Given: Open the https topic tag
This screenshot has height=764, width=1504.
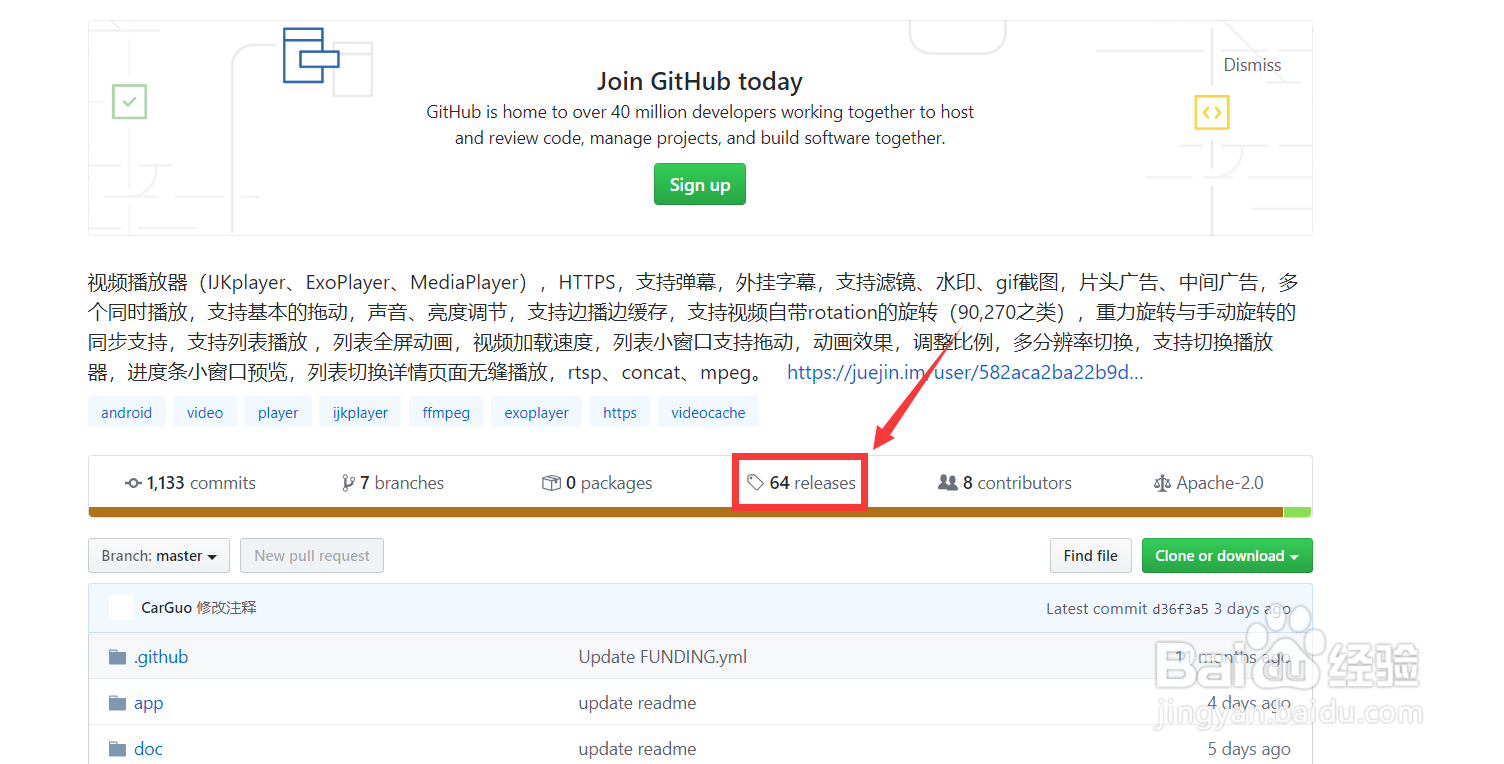Looking at the screenshot, I should pyautogui.click(x=620, y=412).
